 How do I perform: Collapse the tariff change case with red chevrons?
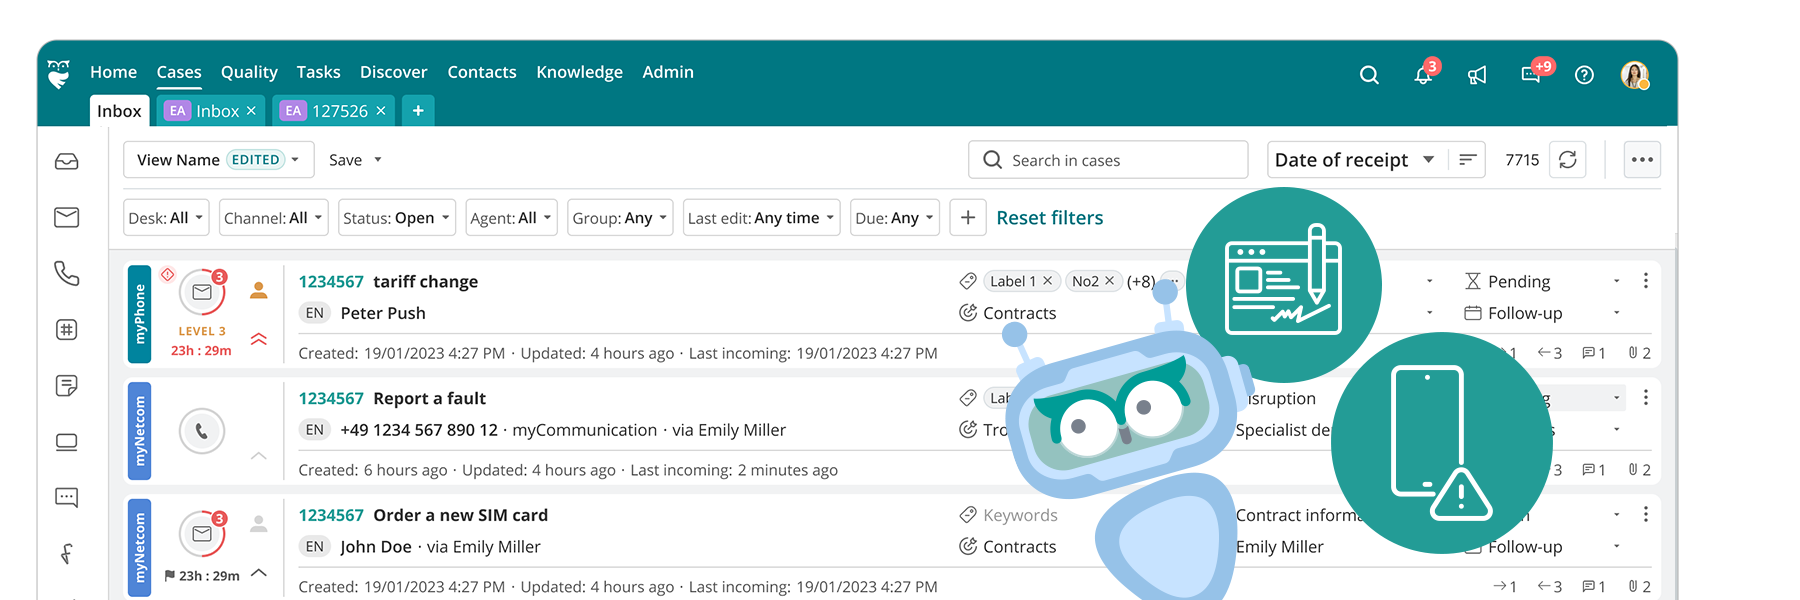coord(259,339)
